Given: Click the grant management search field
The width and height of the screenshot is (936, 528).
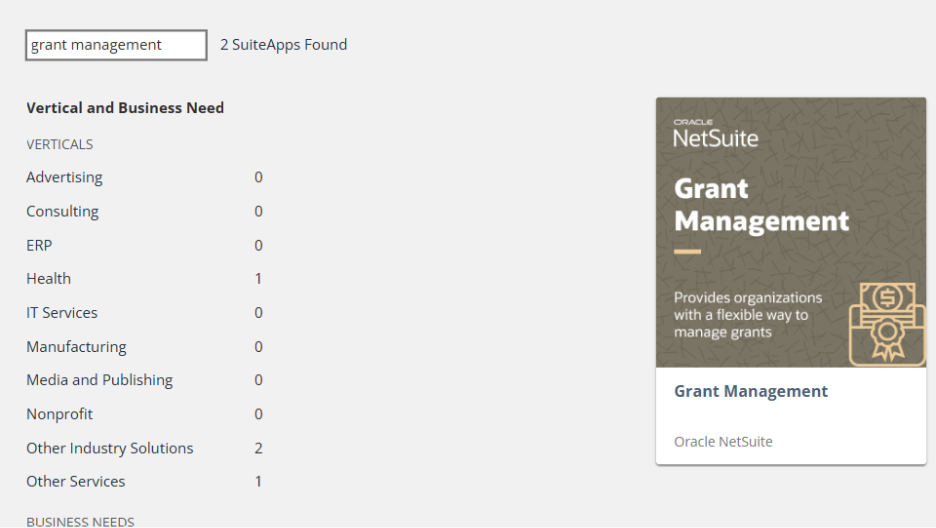Looking at the screenshot, I should click(116, 45).
